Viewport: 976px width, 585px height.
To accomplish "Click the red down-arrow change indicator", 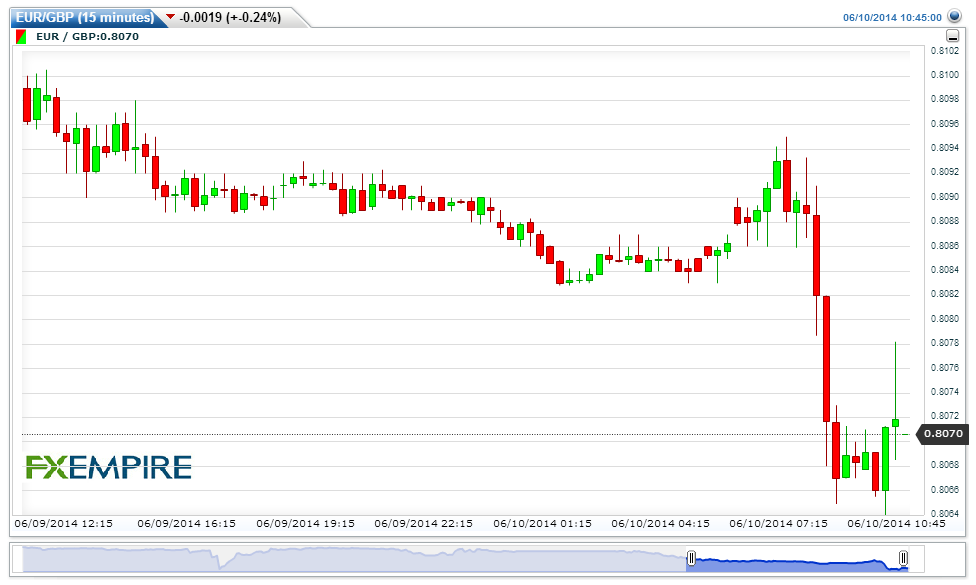I will pyautogui.click(x=171, y=17).
